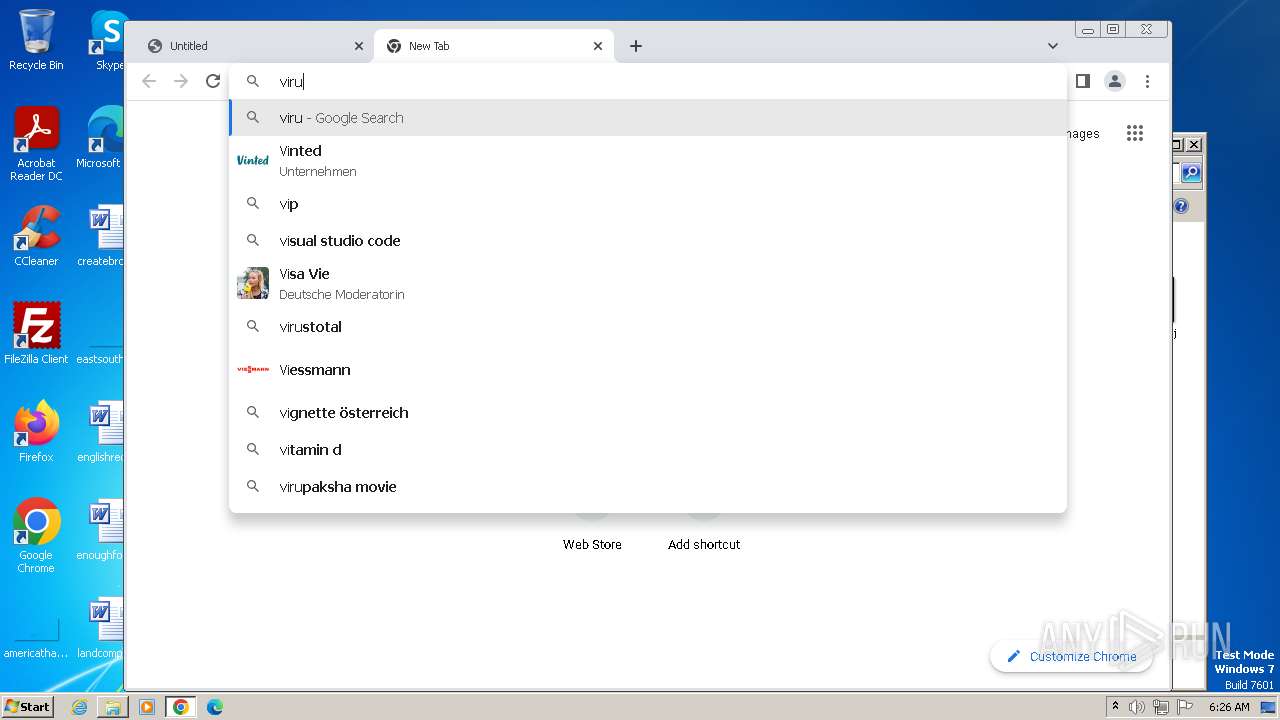This screenshot has width=1280, height=720.
Task: Click the Edge icon in the taskbar
Action: [214, 707]
